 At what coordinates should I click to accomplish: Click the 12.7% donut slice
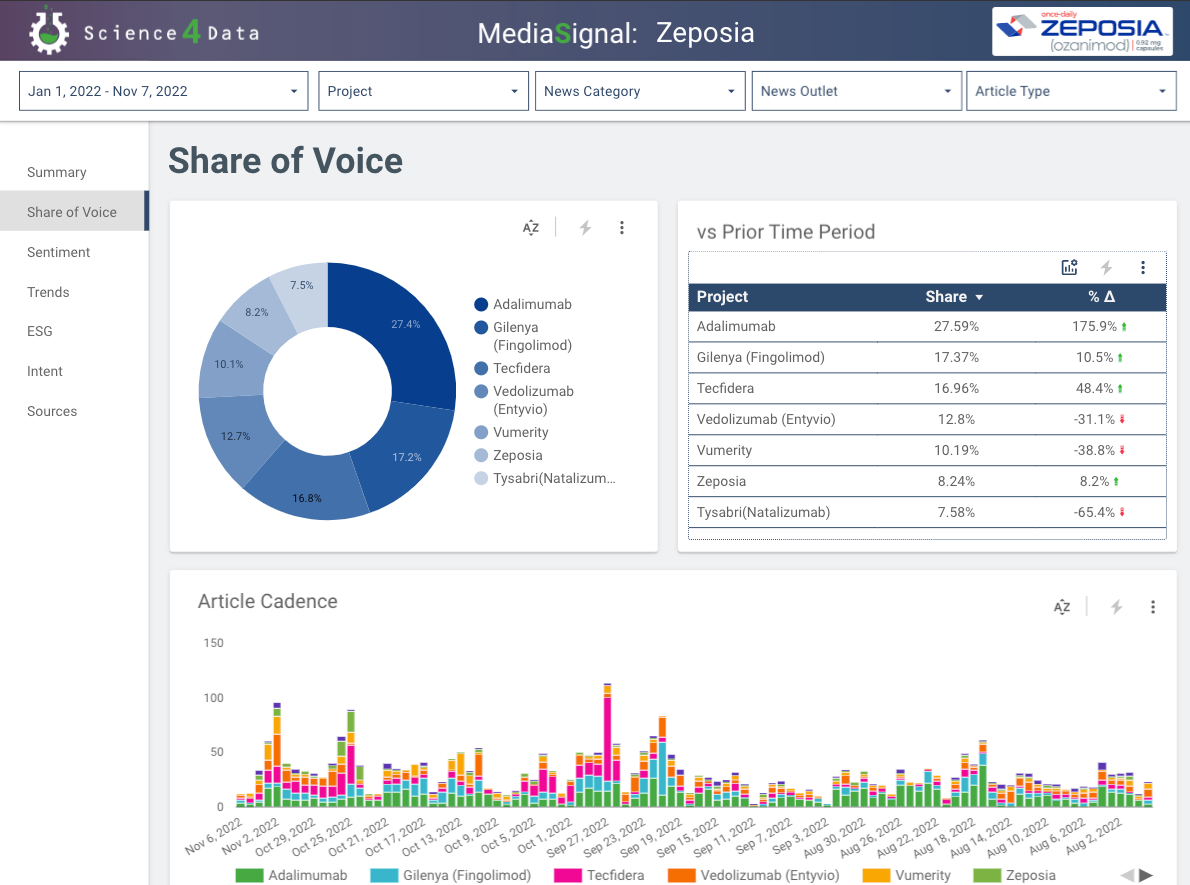(235, 436)
